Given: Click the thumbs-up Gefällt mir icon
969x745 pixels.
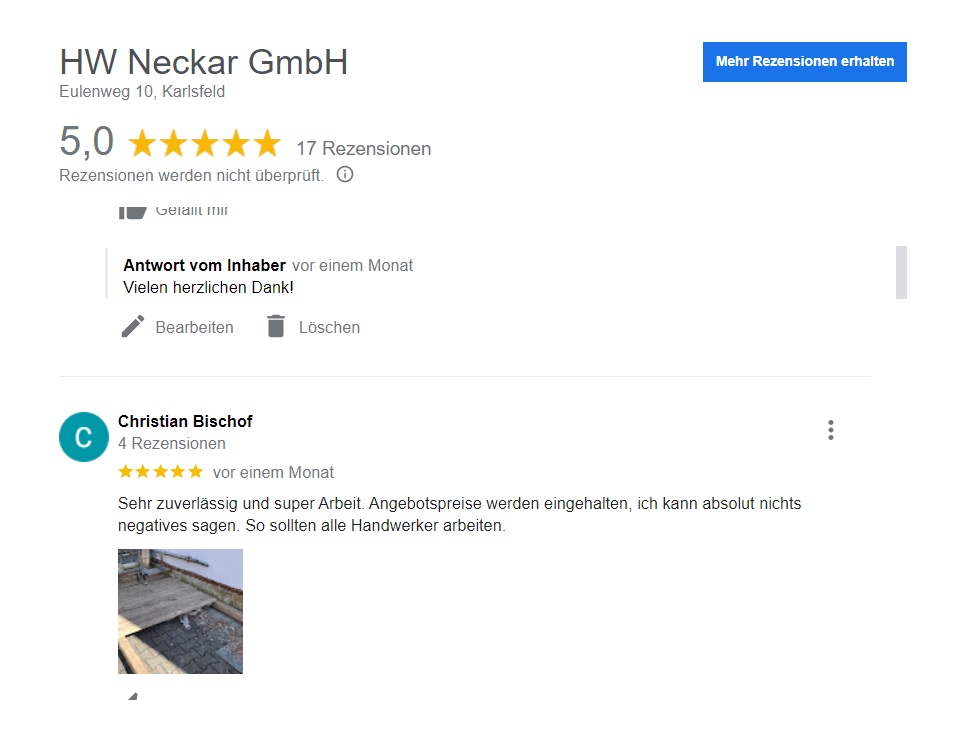Looking at the screenshot, I should [x=132, y=211].
